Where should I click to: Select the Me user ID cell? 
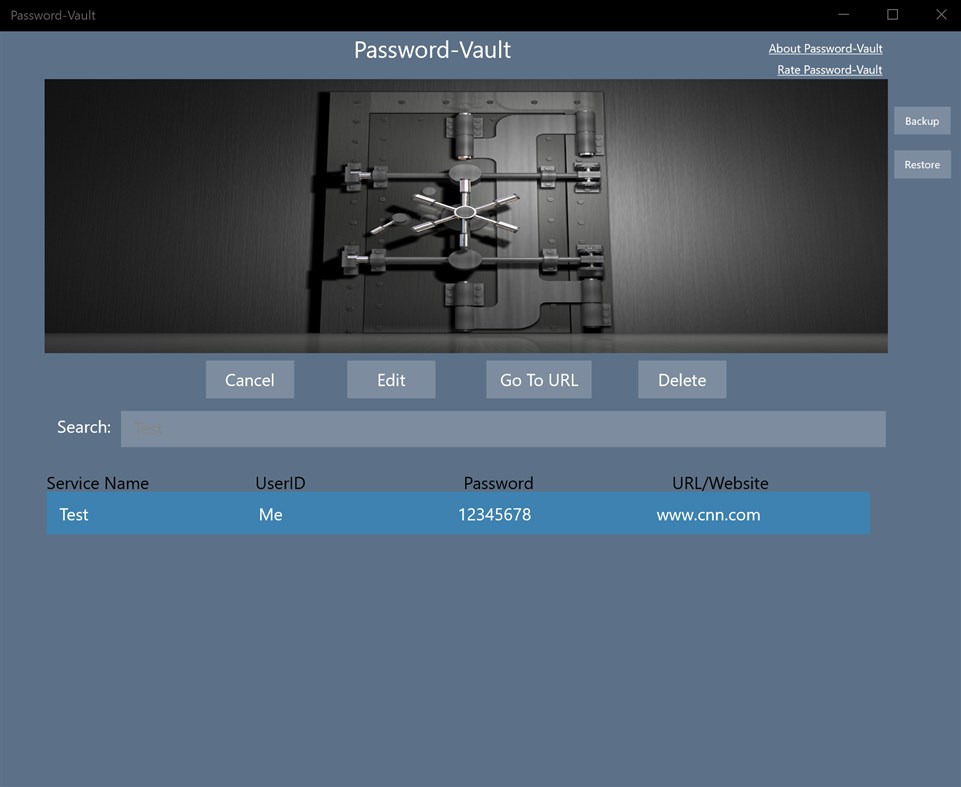pos(270,514)
